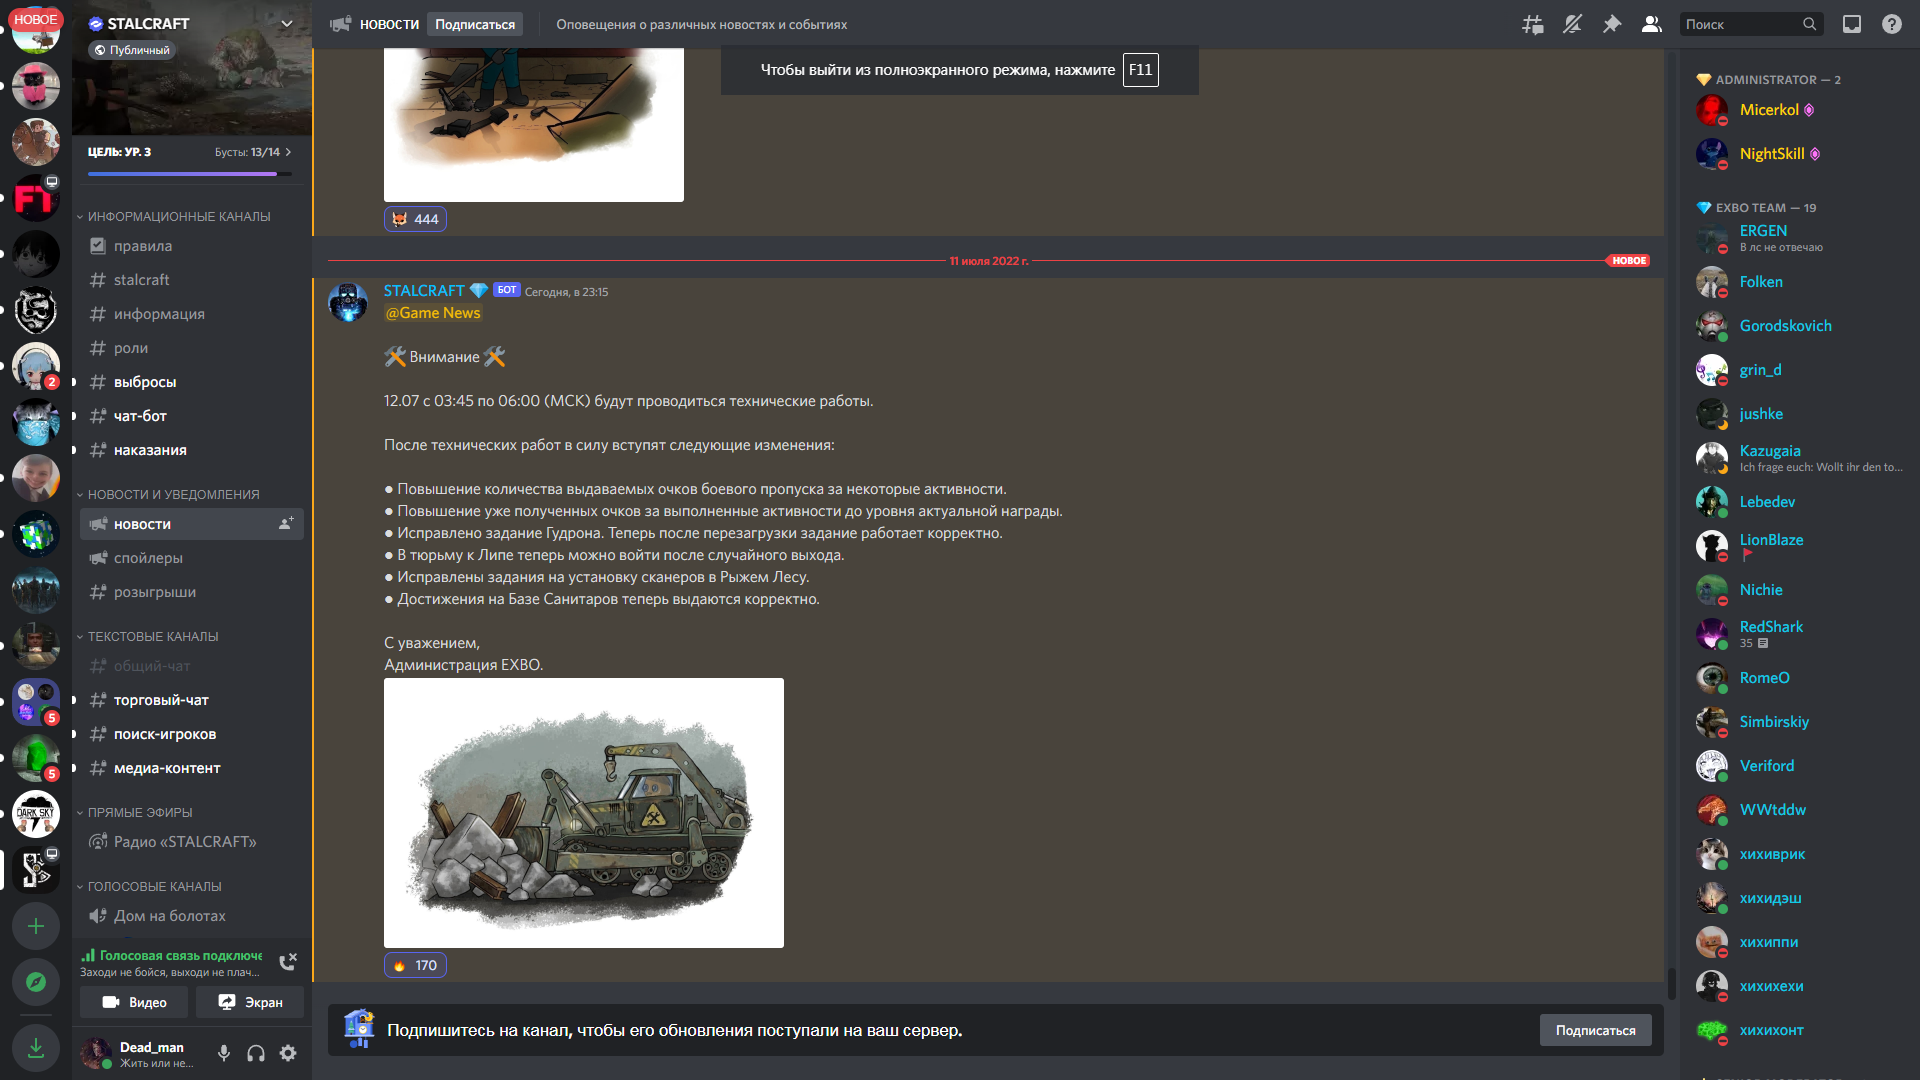Viewport: 1920px width, 1080px height.
Task: Toggle the member list icon
Action: (1652, 24)
